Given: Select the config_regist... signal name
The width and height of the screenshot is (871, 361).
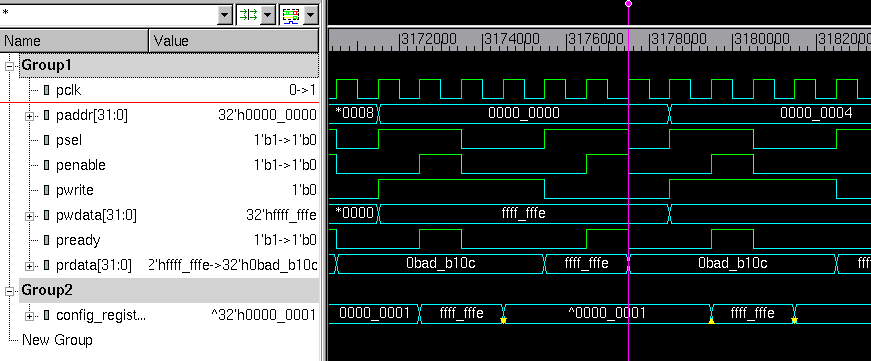Looking at the screenshot, I should 101,315.
